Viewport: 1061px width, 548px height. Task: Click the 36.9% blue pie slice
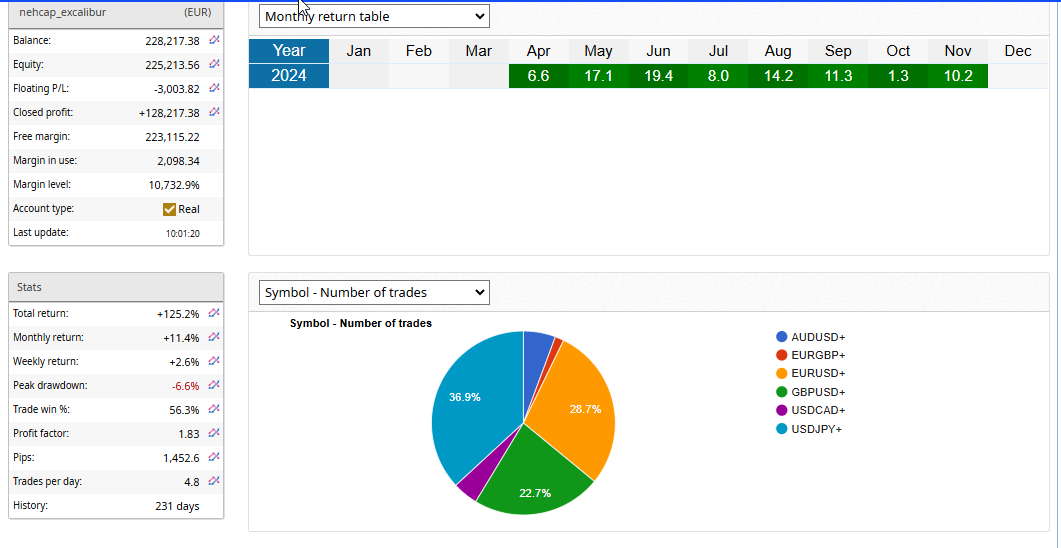[470, 400]
